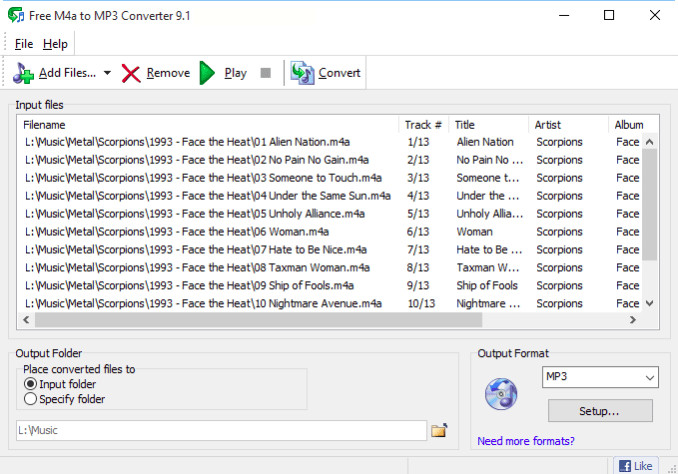This screenshot has height=474, width=678.
Task: Click the output folder path field
Action: click(221, 430)
